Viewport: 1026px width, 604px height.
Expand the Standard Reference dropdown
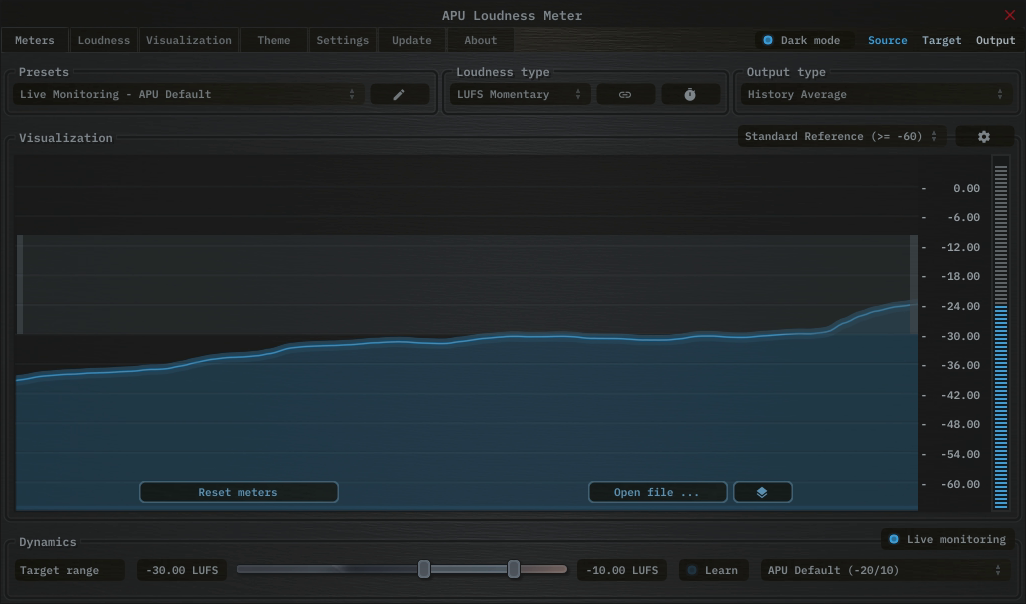pyautogui.click(x=841, y=136)
